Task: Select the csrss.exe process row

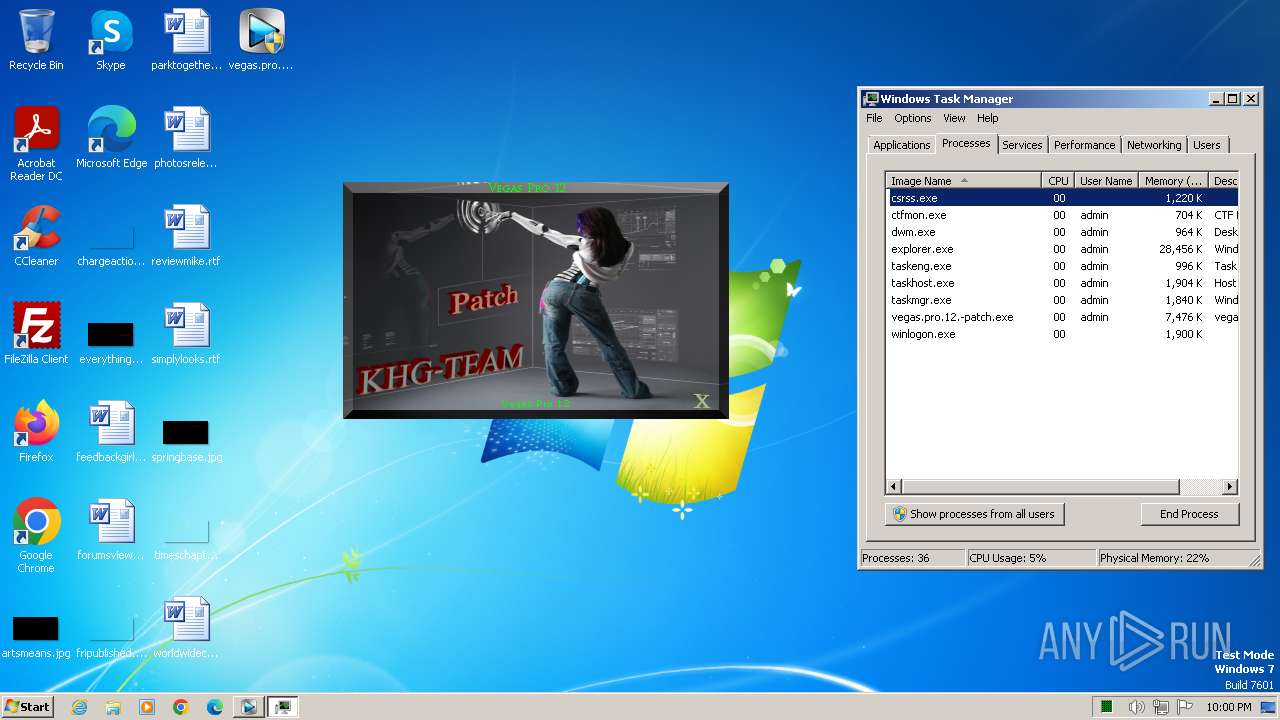Action: coord(1062,198)
